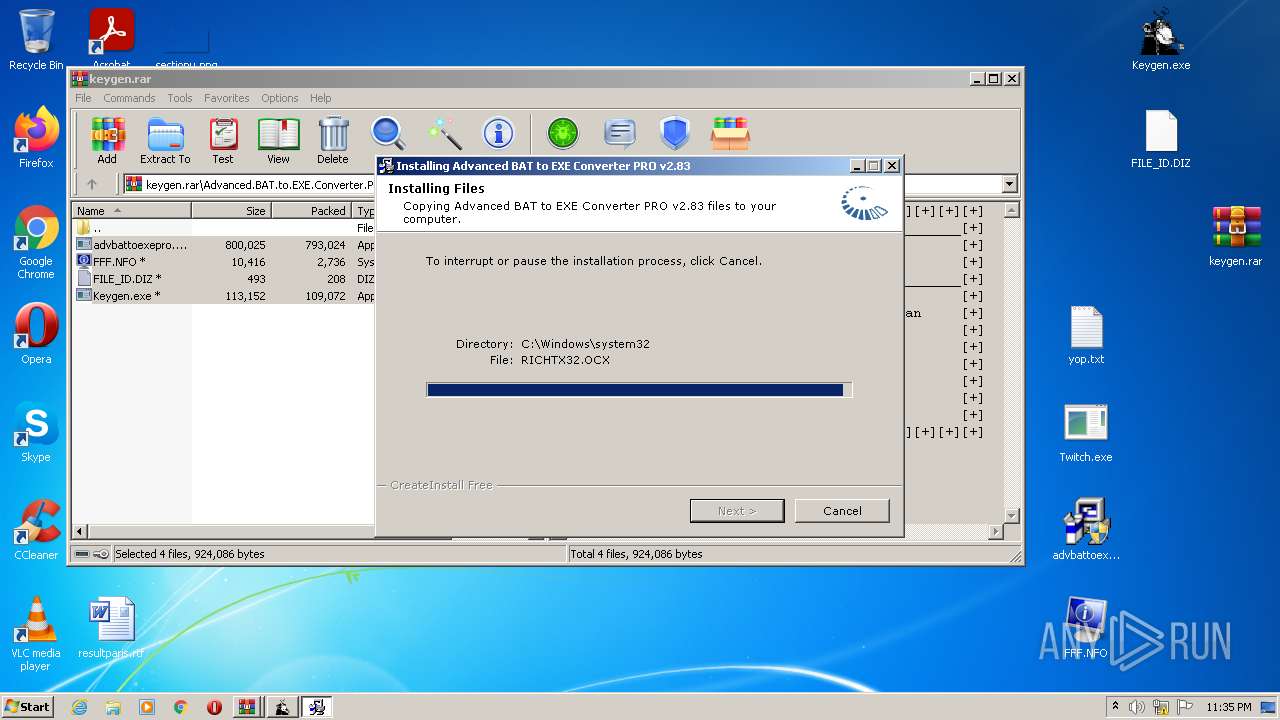Click the scroll up arrow in WinRAR pane
This screenshot has height=720, width=1280.
pyautogui.click(x=1011, y=211)
